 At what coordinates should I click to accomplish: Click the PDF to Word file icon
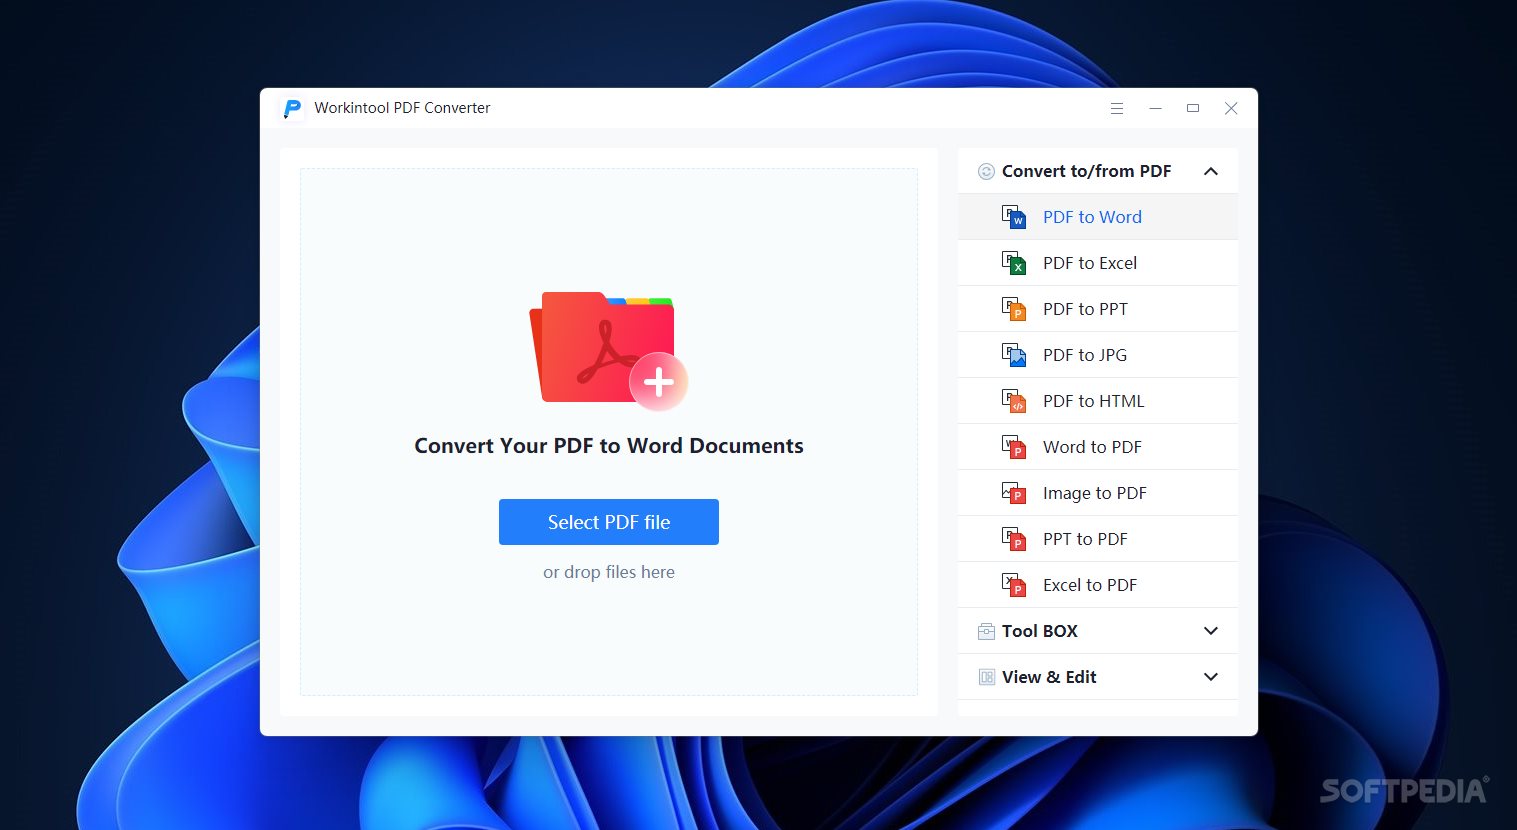click(x=1014, y=217)
